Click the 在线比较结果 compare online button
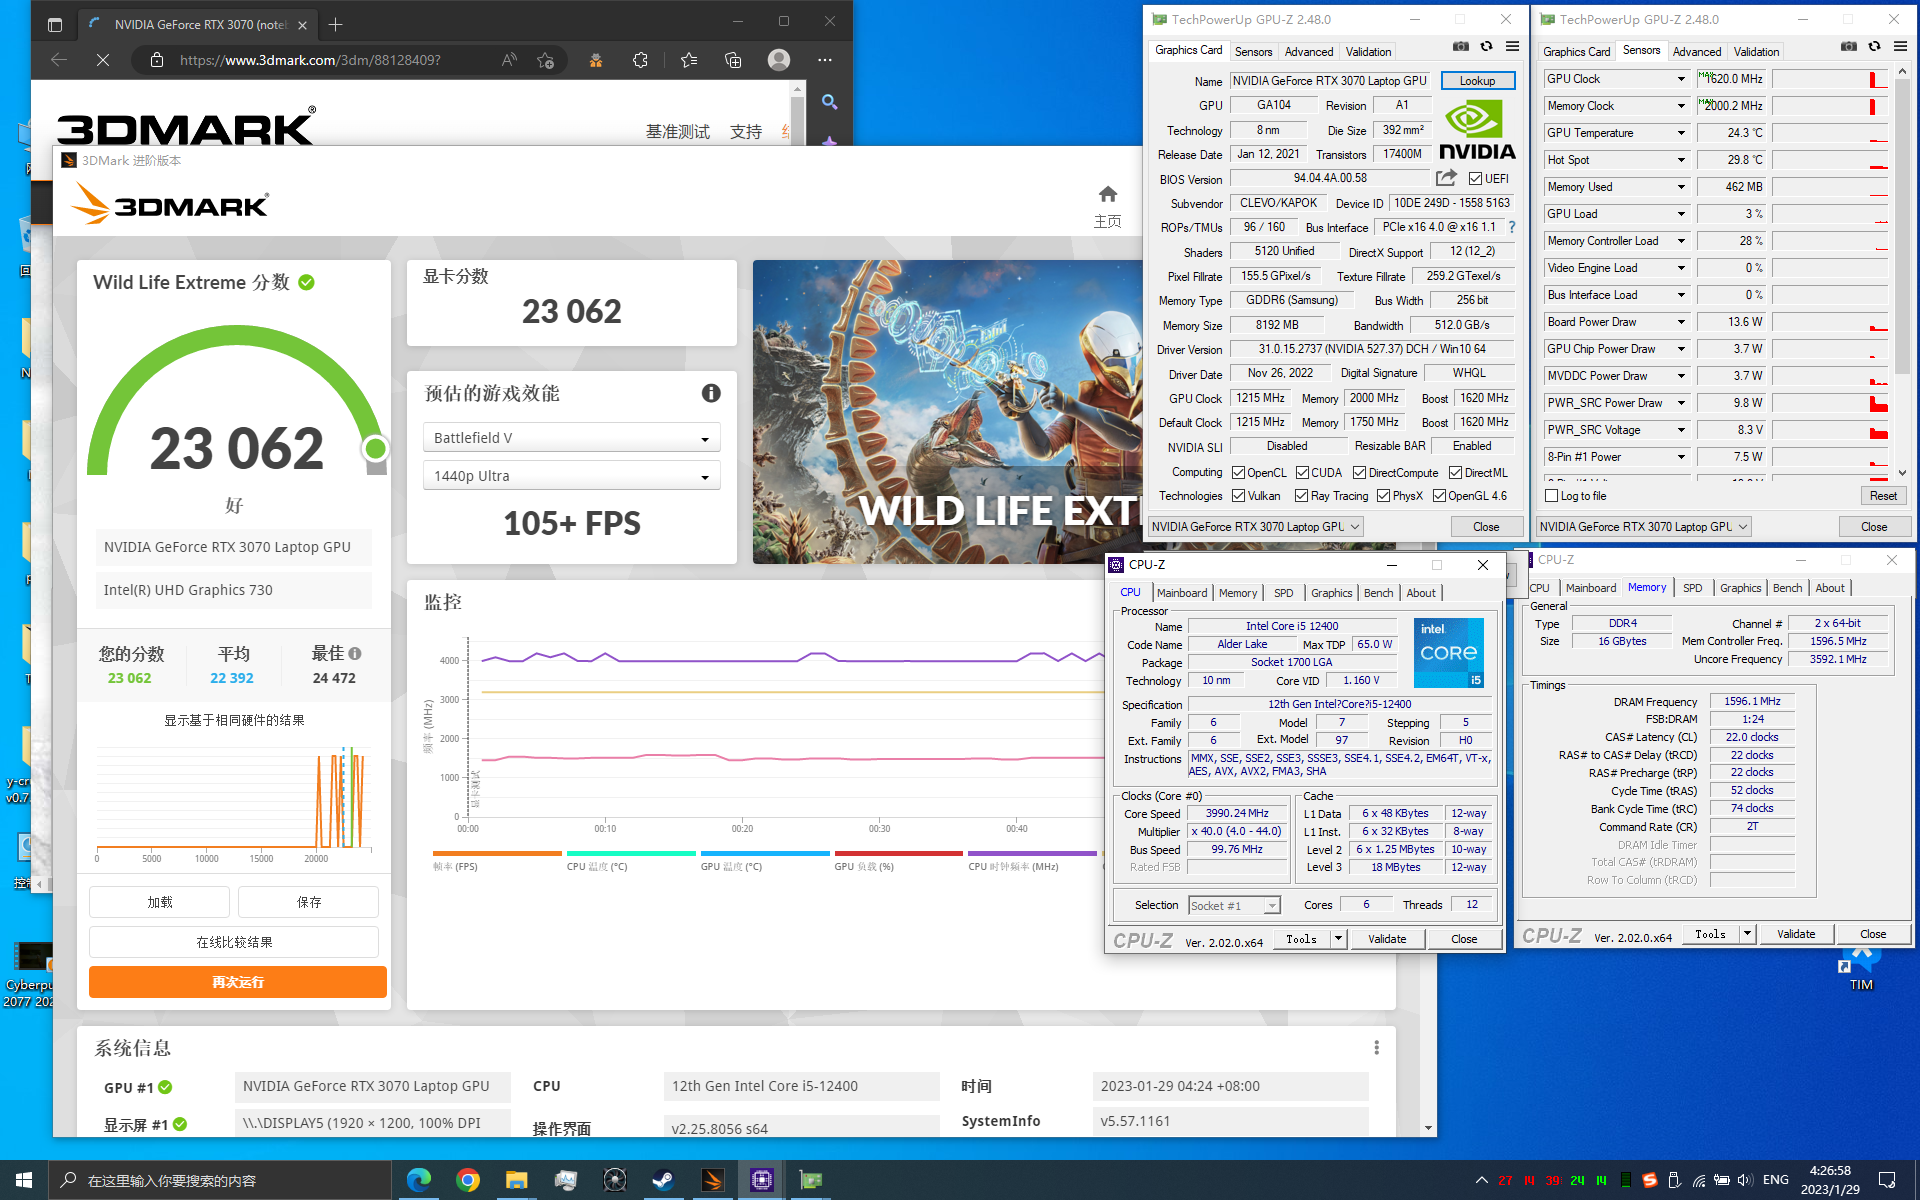This screenshot has height=1200, width=1920. coord(234,942)
